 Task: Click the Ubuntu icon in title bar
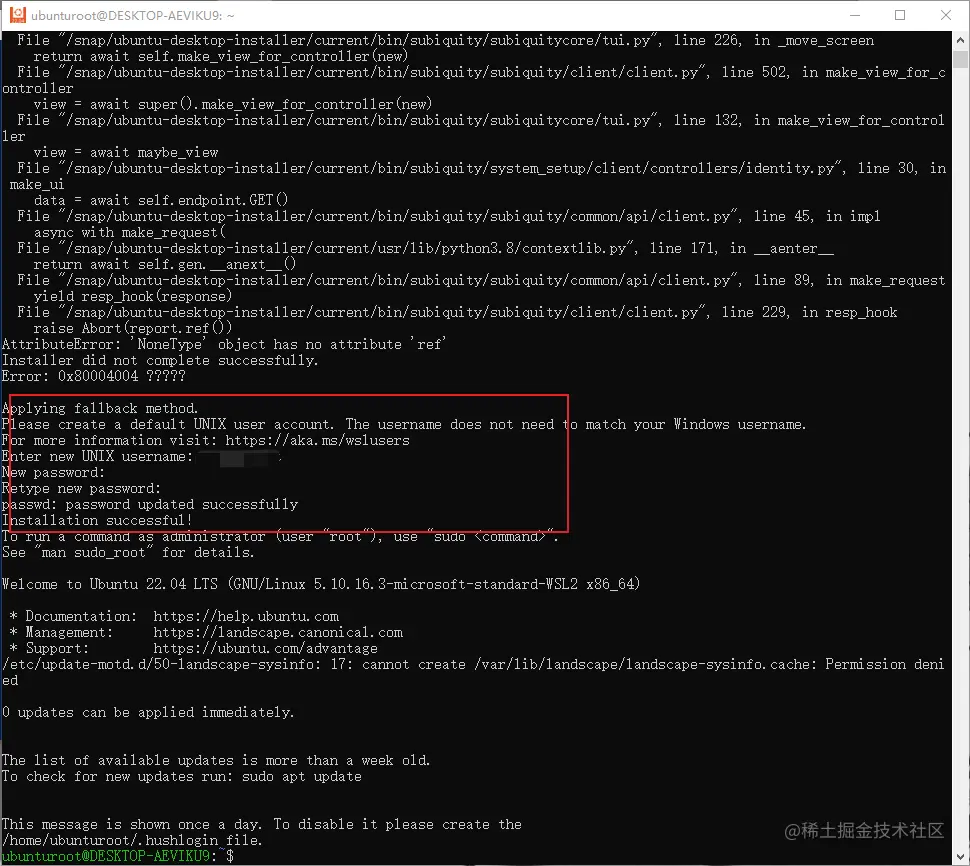(x=17, y=15)
